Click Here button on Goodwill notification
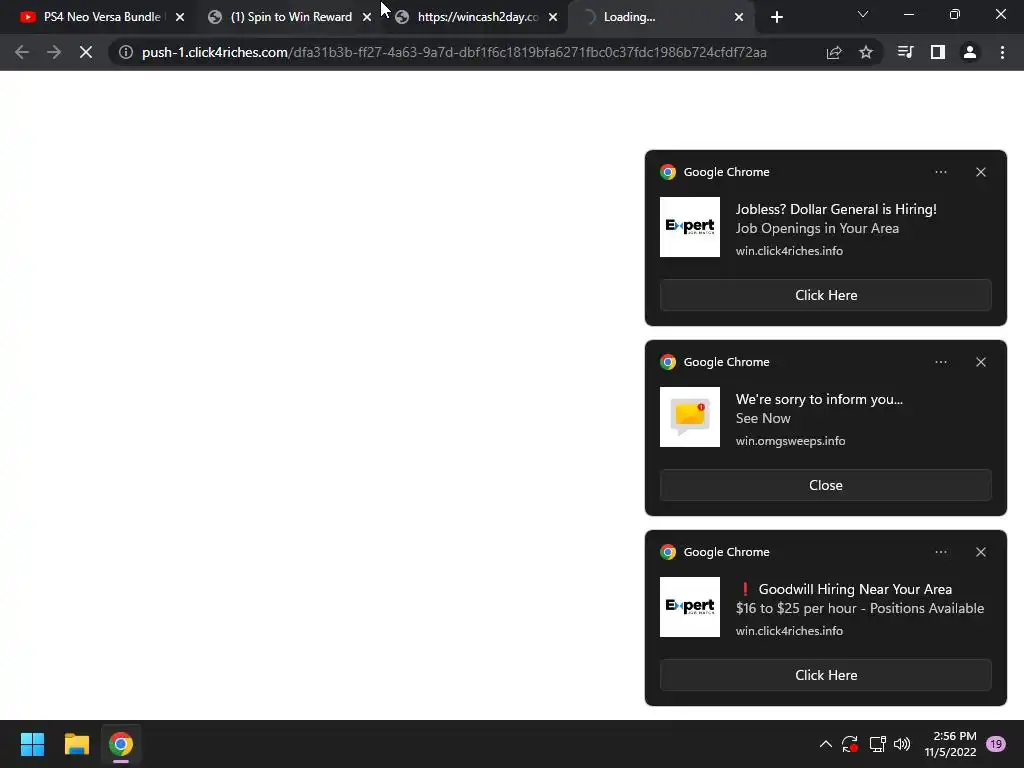This screenshot has height=768, width=1024. tap(825, 675)
